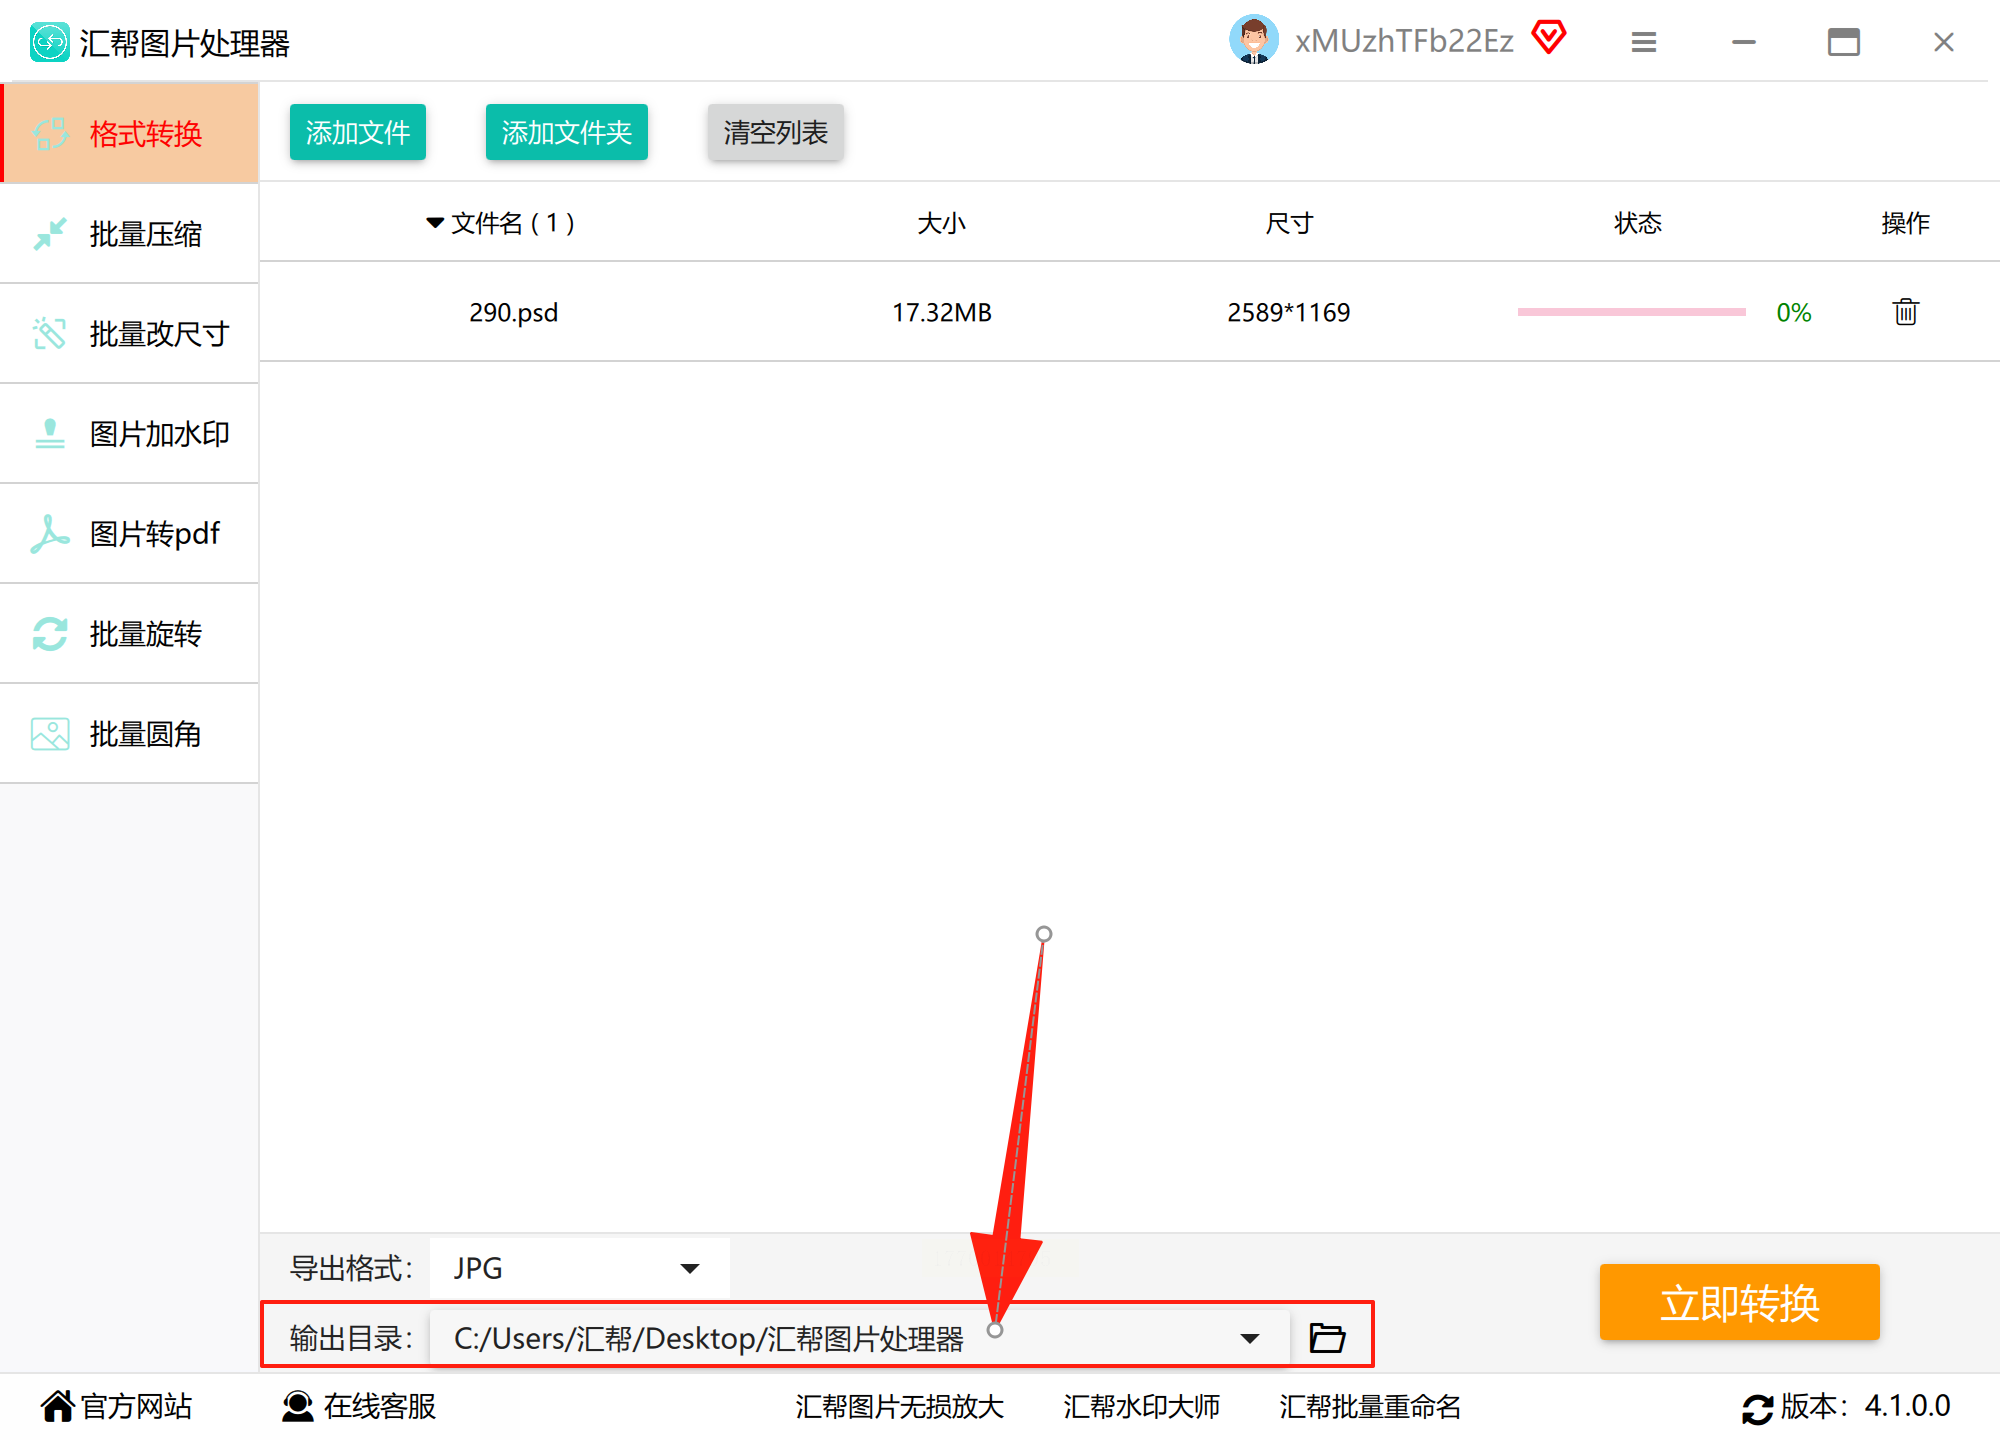The width and height of the screenshot is (2000, 1440).
Task: Click the pink progress bar of 290.psd
Action: point(1630,312)
